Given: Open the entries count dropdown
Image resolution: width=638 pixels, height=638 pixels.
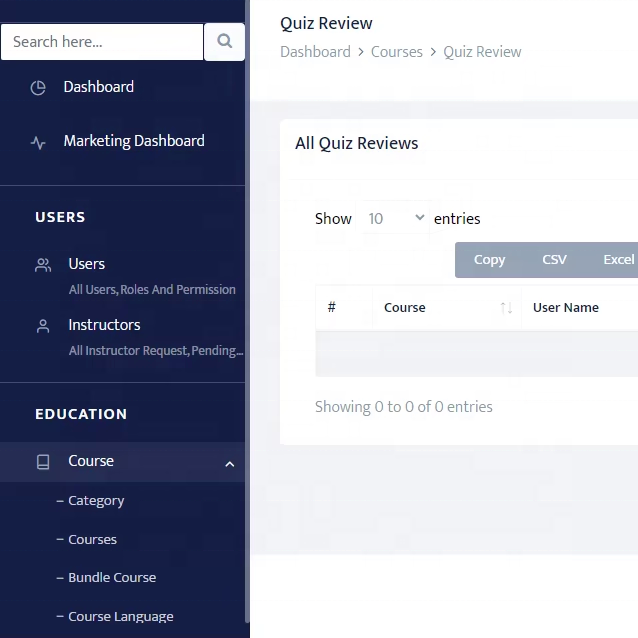Looking at the screenshot, I should (x=395, y=218).
